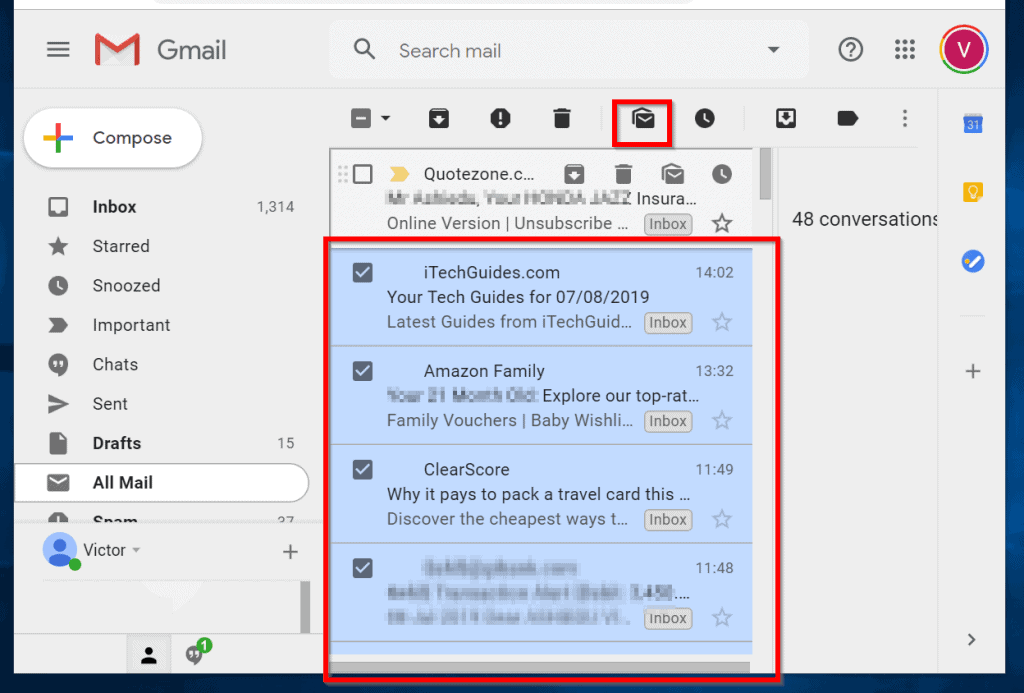Select All Mail folder
1024x693 pixels.
(x=161, y=483)
